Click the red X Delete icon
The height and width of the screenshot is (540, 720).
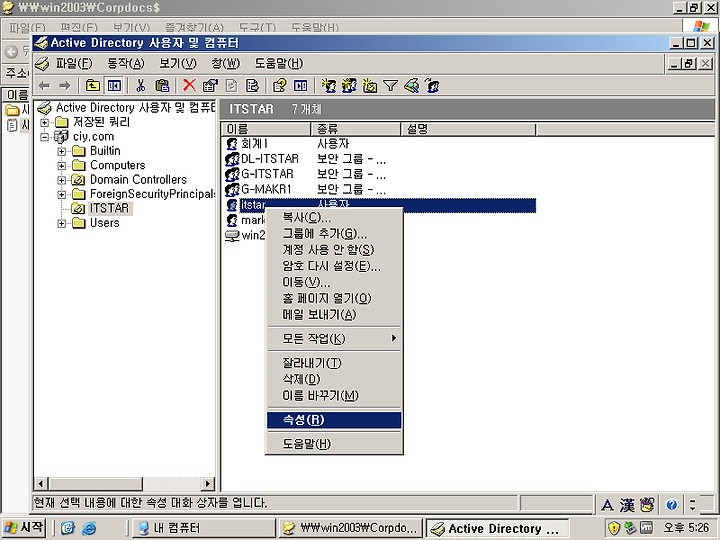(189, 85)
